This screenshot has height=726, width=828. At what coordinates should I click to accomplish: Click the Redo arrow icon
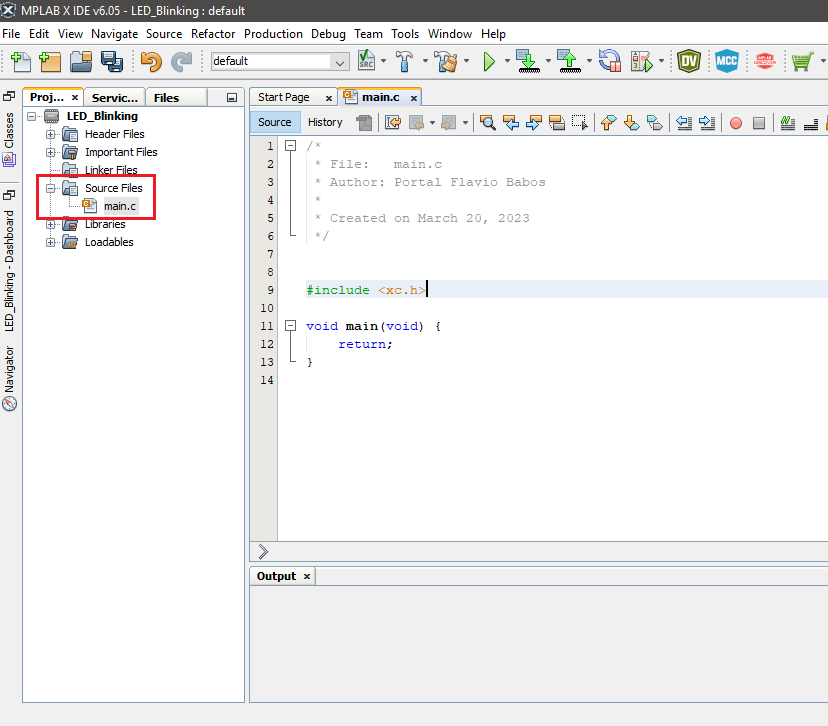coord(182,61)
